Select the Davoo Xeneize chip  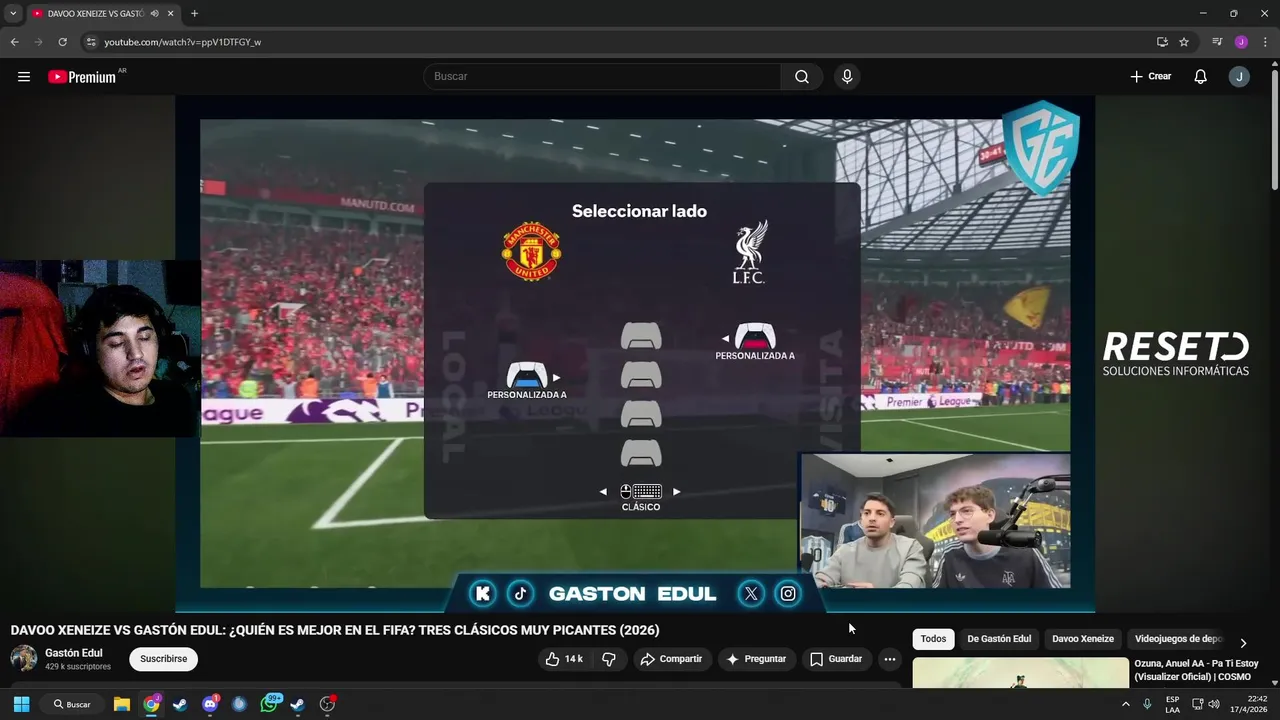pyautogui.click(x=1083, y=639)
